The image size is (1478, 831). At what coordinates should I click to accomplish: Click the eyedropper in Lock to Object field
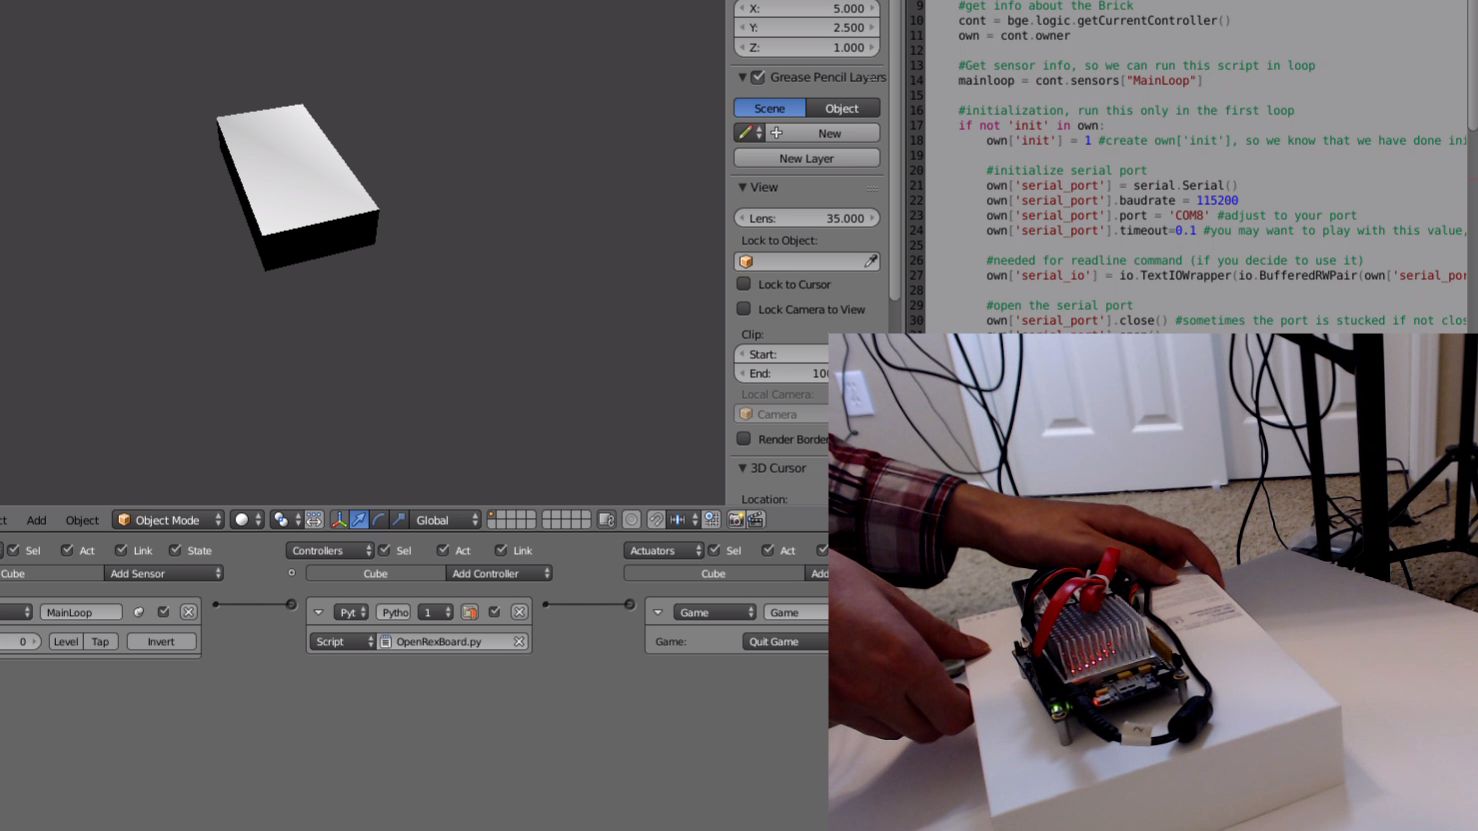[870, 261]
